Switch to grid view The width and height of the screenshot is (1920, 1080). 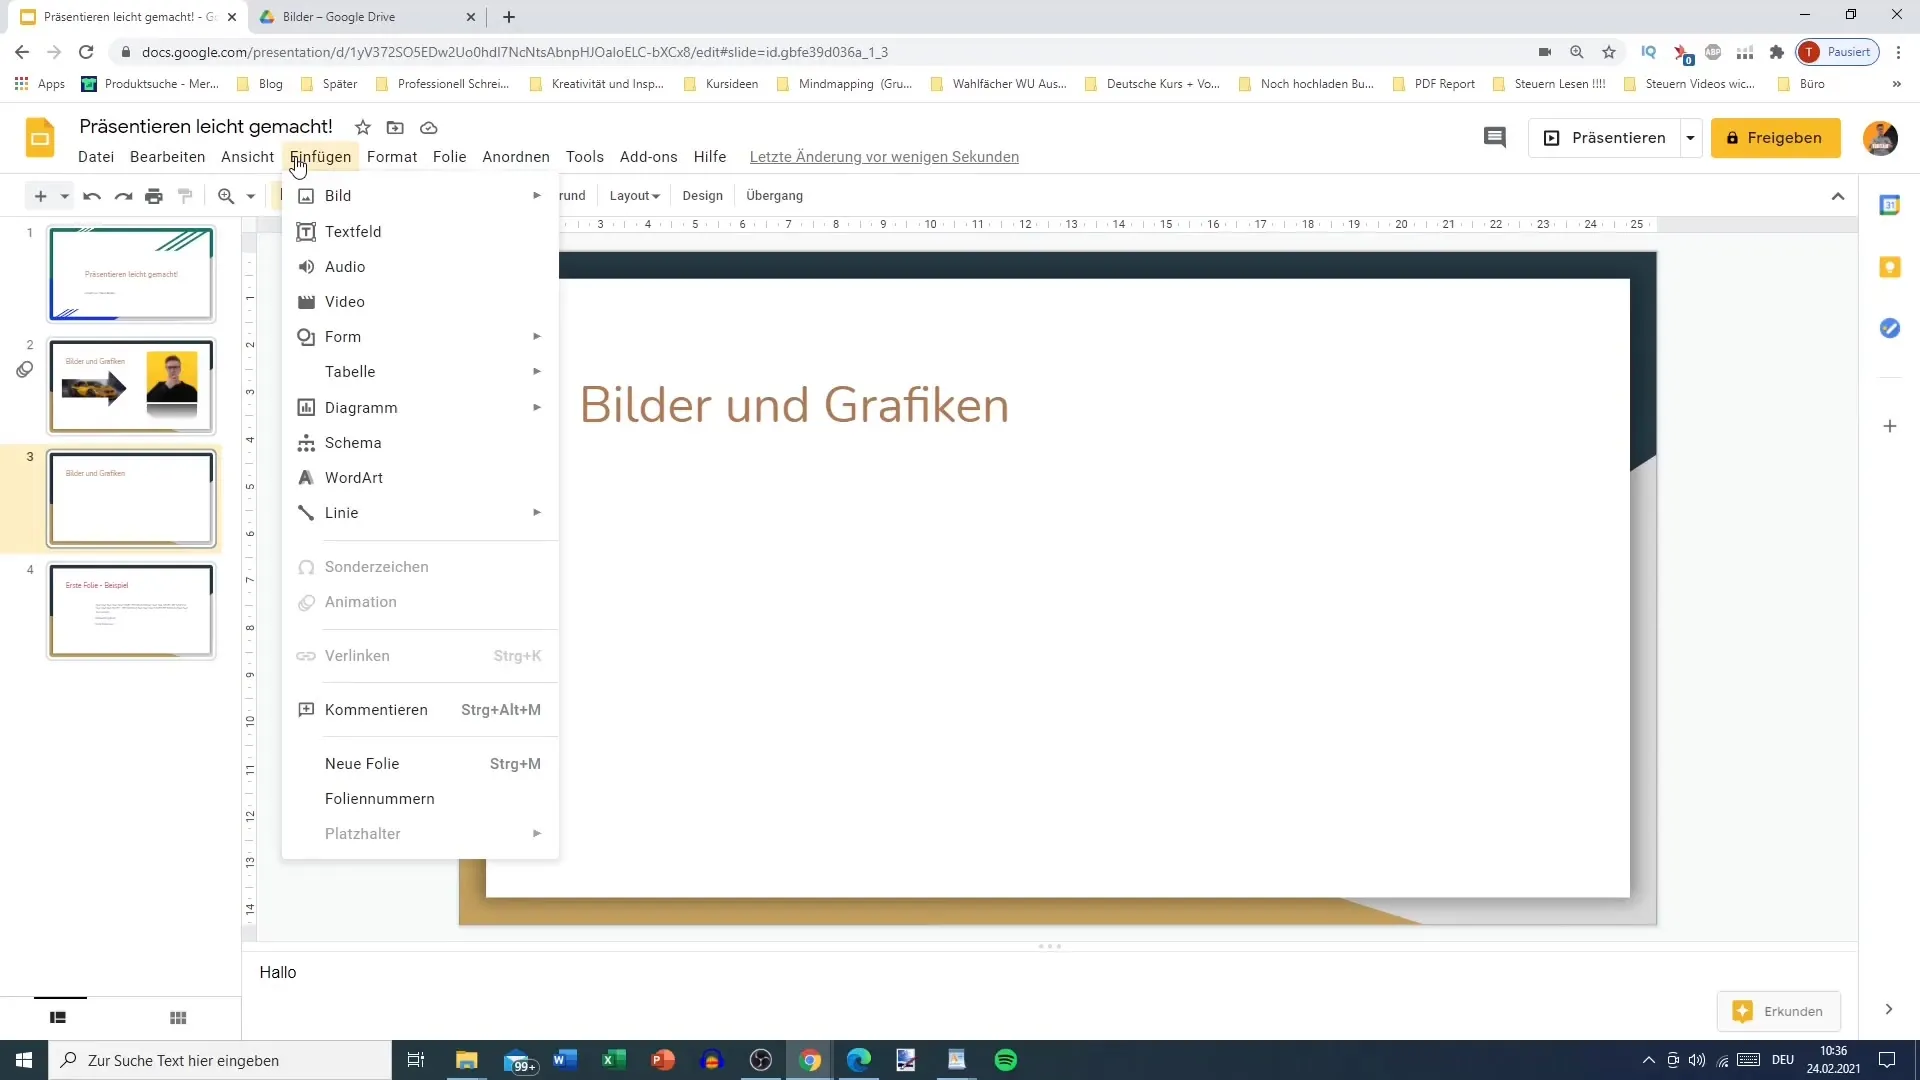click(178, 1017)
